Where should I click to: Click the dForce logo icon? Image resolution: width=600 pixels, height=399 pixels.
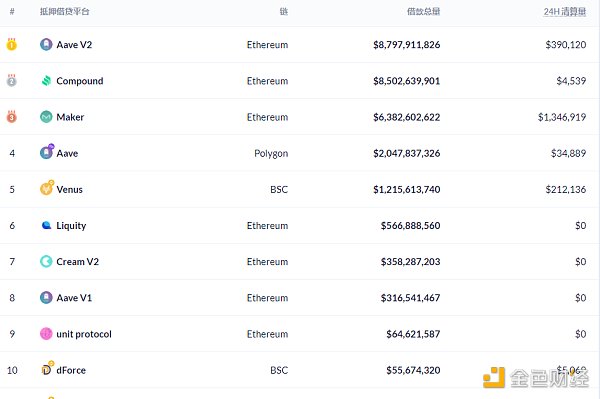[x=47, y=369]
